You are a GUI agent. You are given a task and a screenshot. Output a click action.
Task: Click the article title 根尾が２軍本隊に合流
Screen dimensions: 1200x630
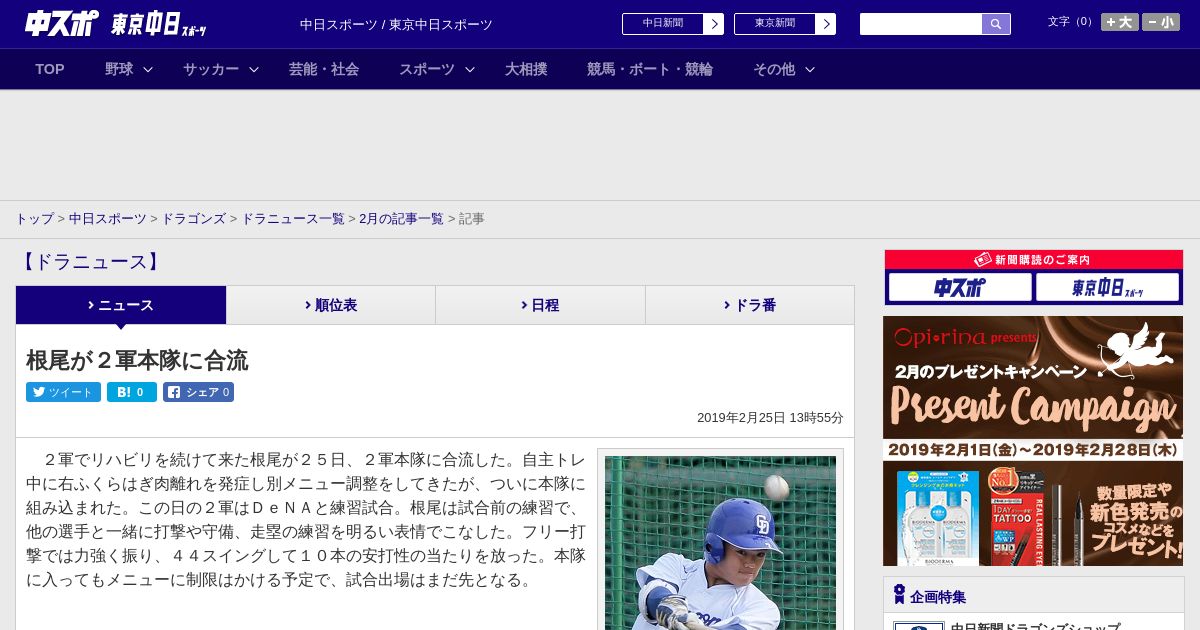(137, 360)
